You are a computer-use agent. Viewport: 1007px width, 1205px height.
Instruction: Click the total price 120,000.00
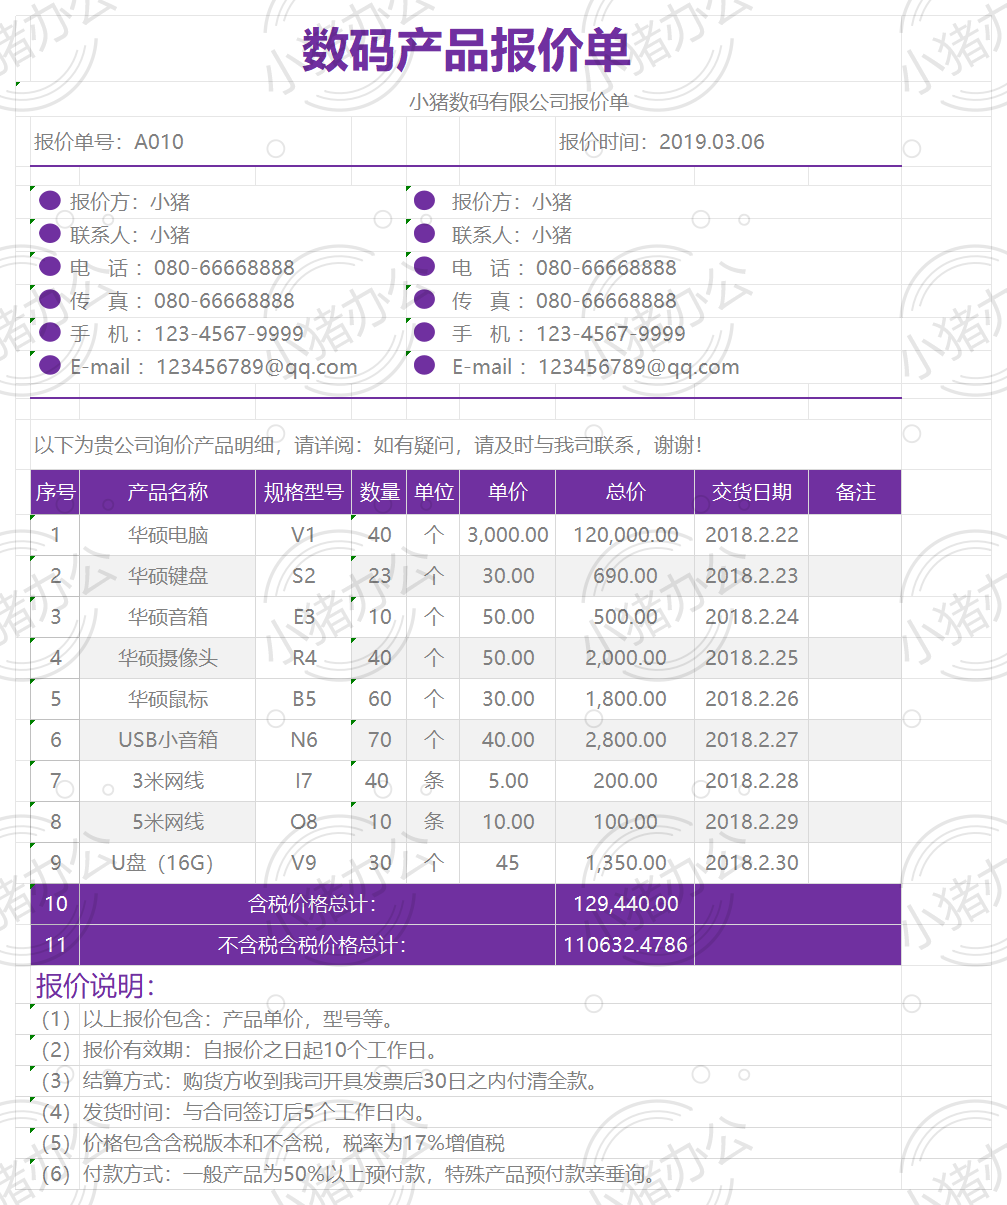click(626, 535)
